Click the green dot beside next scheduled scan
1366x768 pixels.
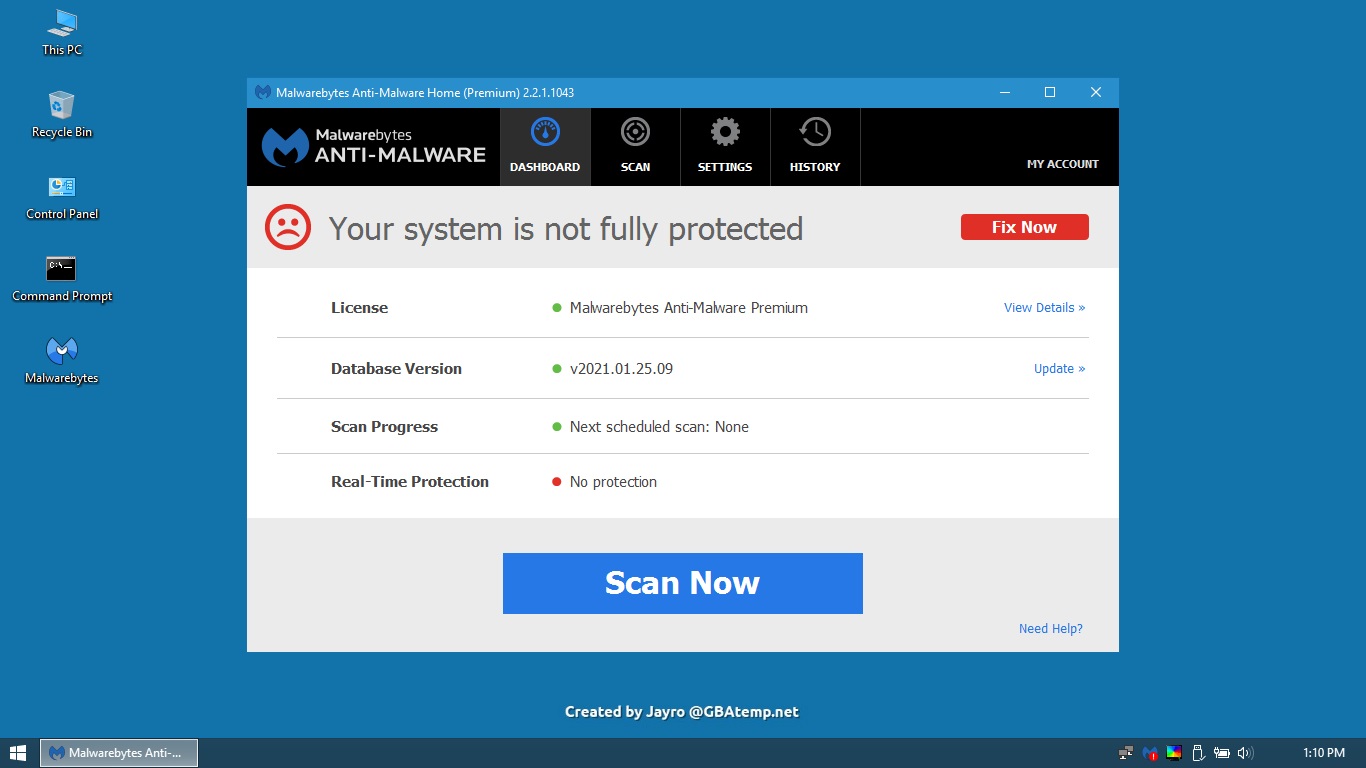point(557,427)
